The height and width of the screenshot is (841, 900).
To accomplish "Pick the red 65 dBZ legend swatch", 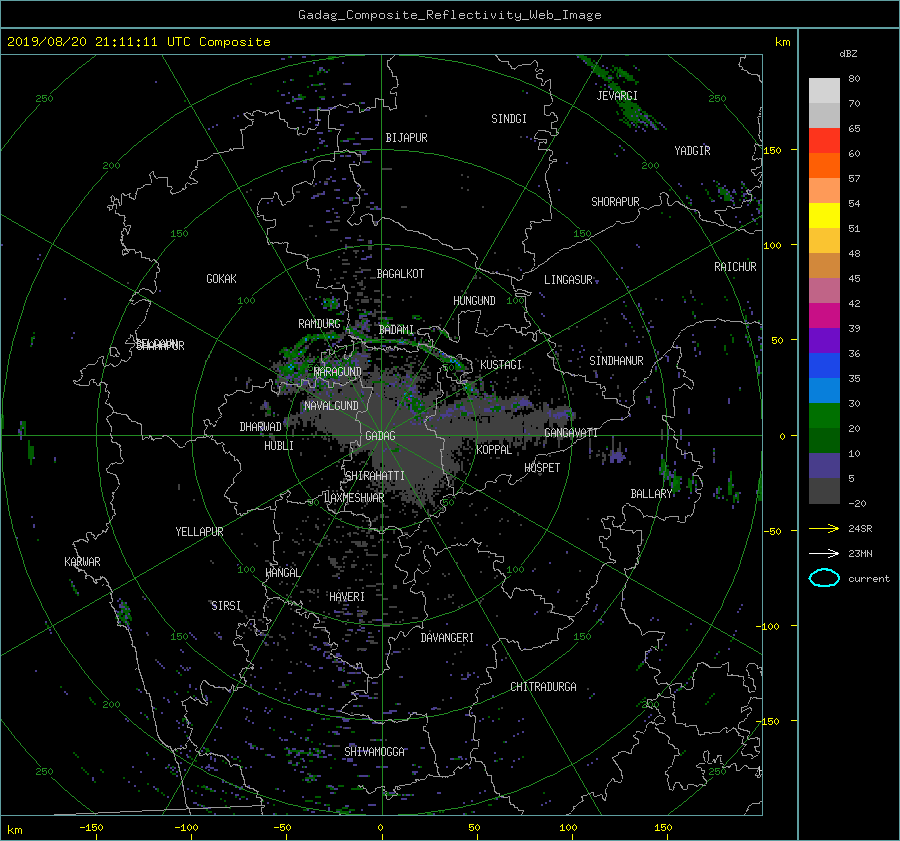I will [x=824, y=140].
